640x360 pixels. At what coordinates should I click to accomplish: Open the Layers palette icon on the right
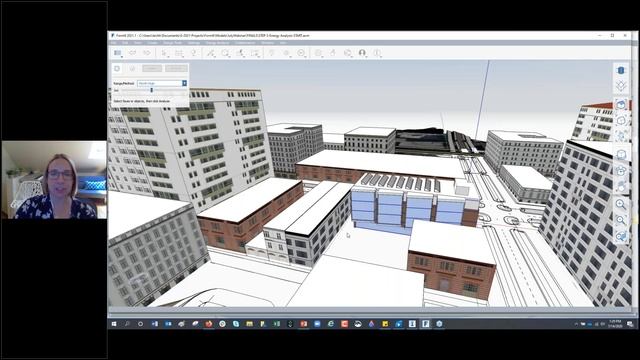(621, 86)
